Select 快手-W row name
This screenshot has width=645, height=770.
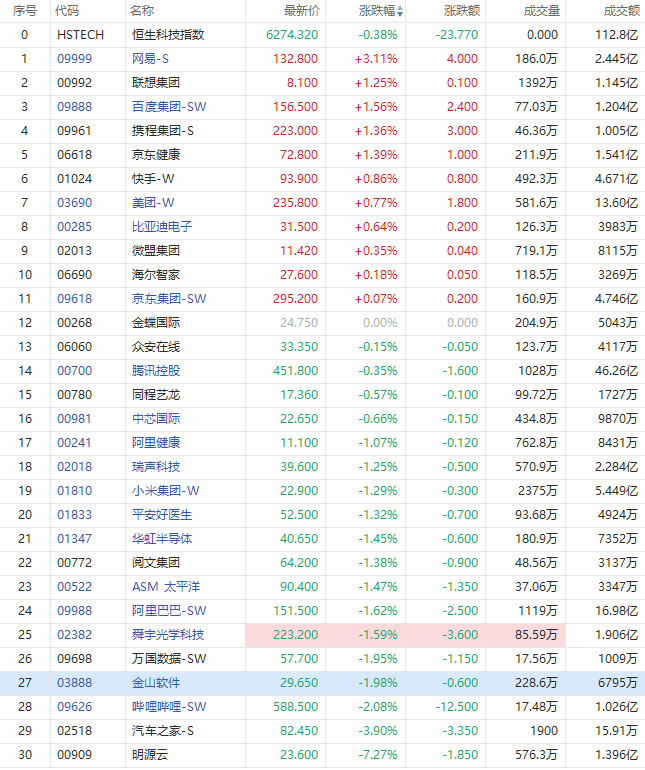[153, 179]
